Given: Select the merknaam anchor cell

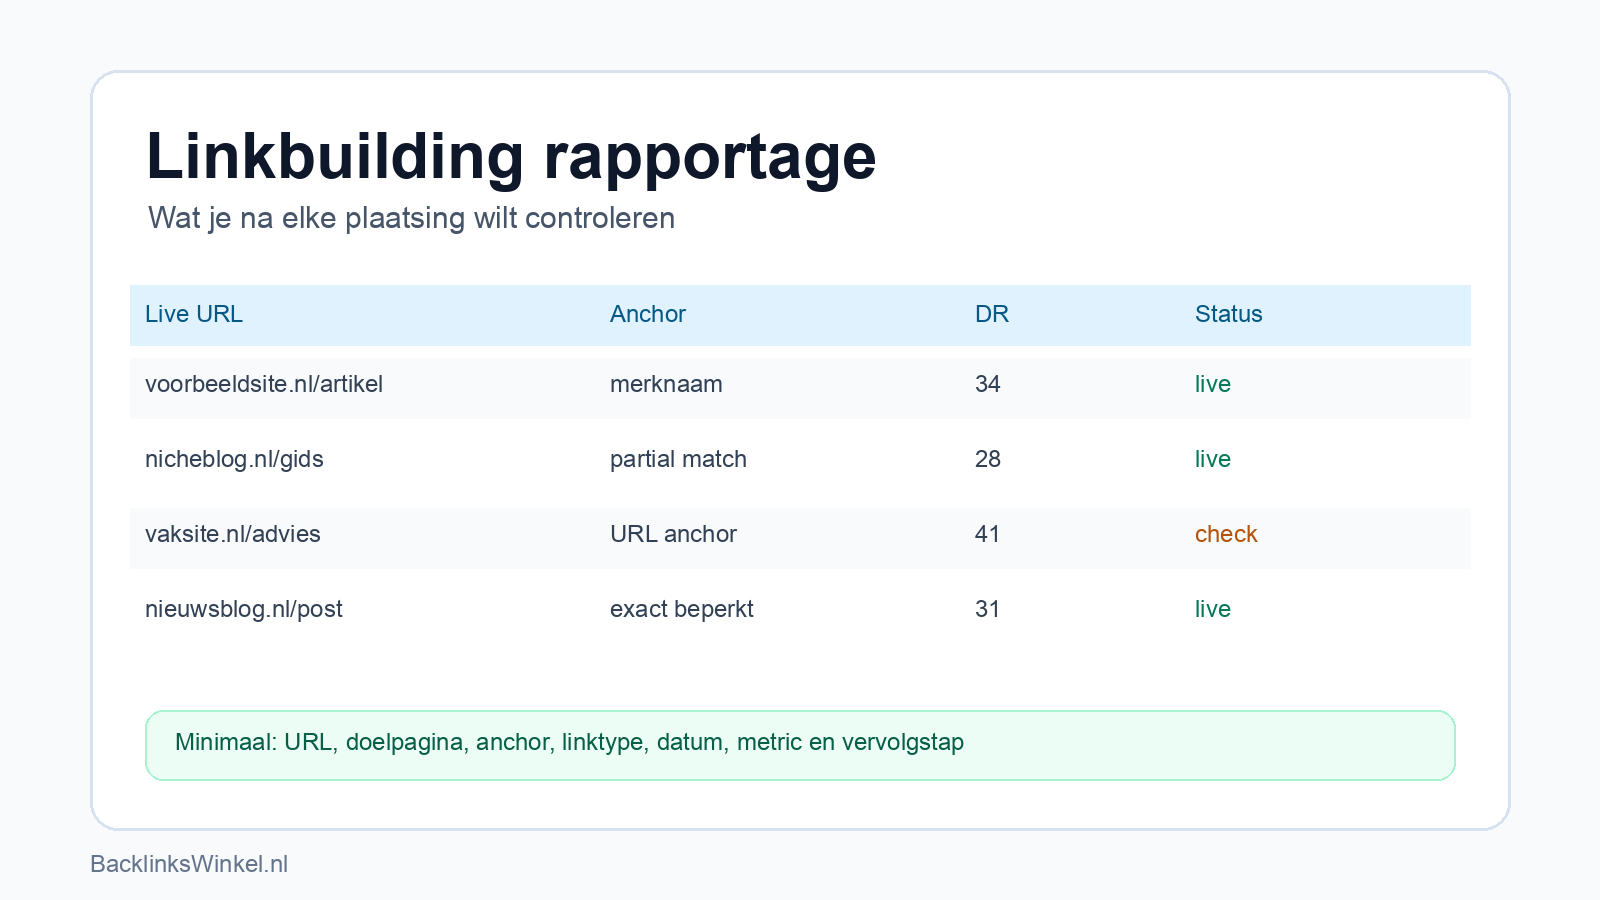Looking at the screenshot, I should coord(666,384).
